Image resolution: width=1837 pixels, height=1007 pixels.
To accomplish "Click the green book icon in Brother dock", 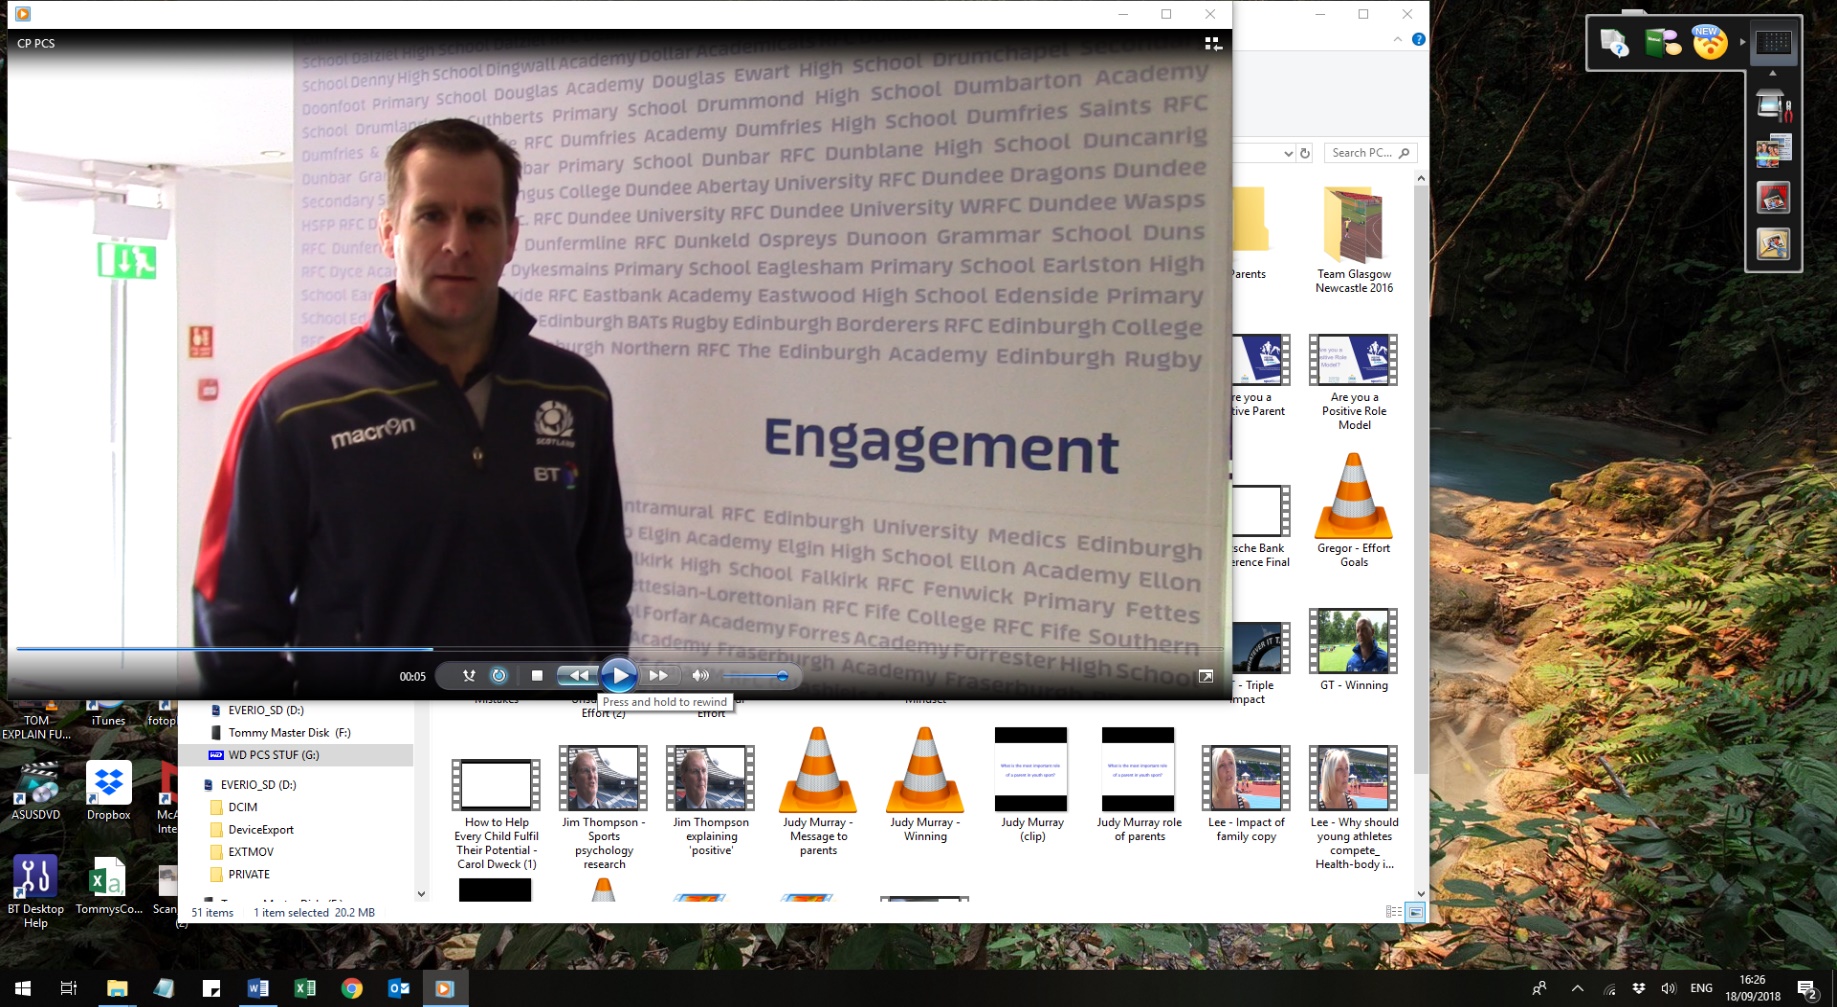I will click(x=1662, y=43).
